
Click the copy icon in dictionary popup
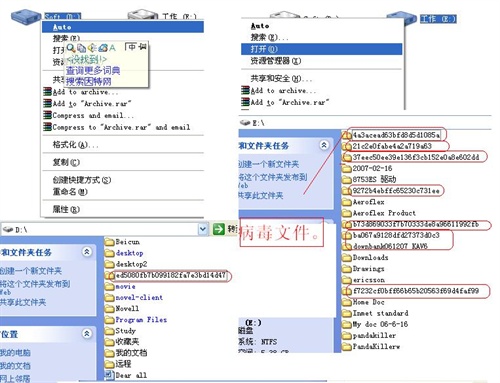click(81, 48)
